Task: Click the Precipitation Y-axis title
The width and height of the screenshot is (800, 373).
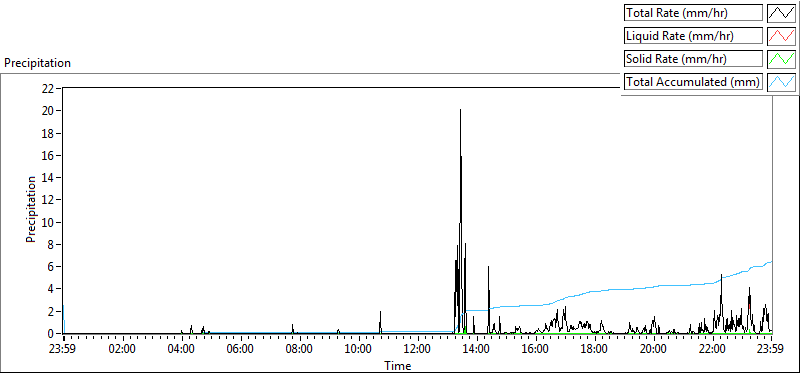Action: click(x=31, y=209)
